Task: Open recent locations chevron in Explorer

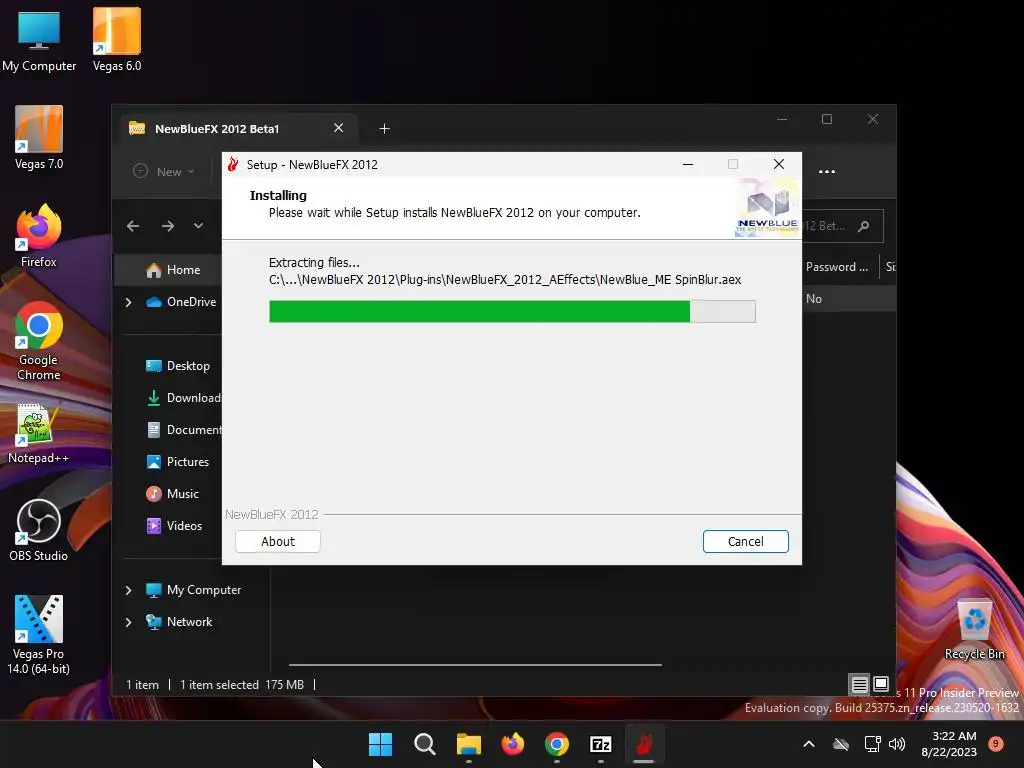Action: tap(198, 226)
